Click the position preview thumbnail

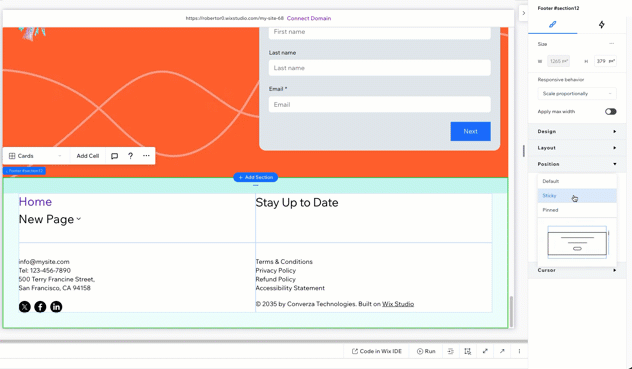[577, 242]
